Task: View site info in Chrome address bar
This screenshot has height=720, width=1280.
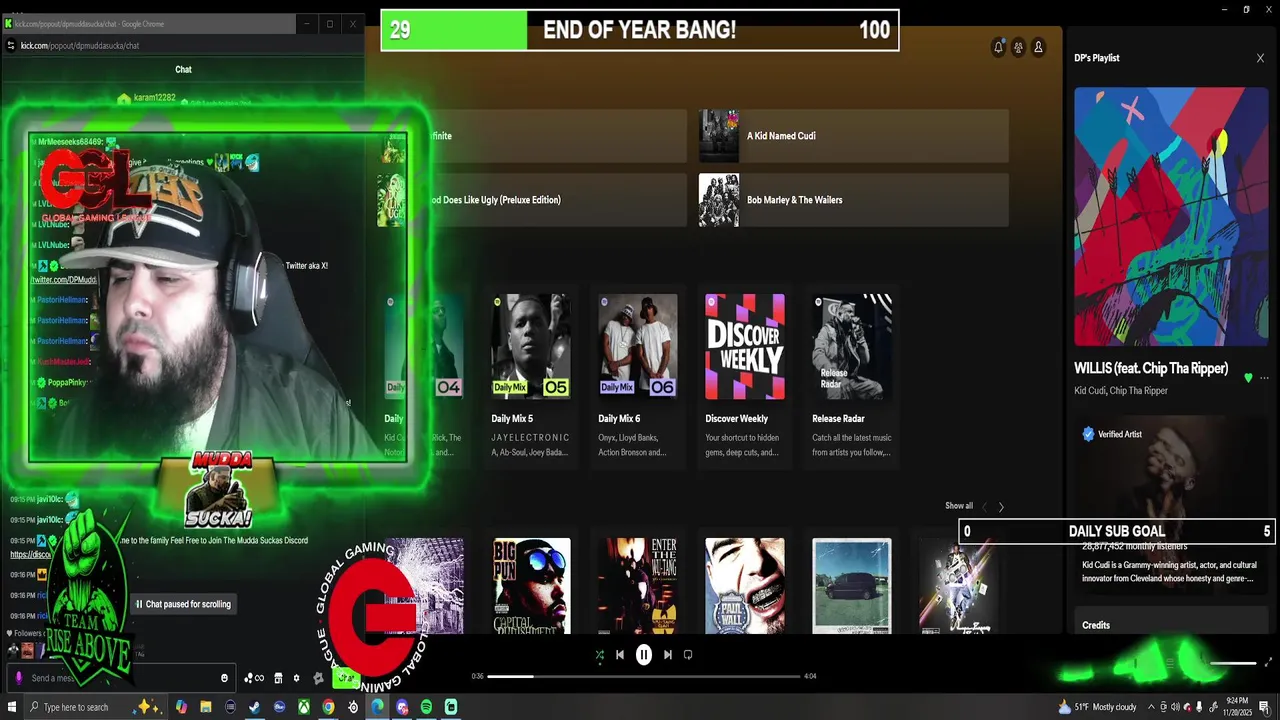Action: pos(11,45)
